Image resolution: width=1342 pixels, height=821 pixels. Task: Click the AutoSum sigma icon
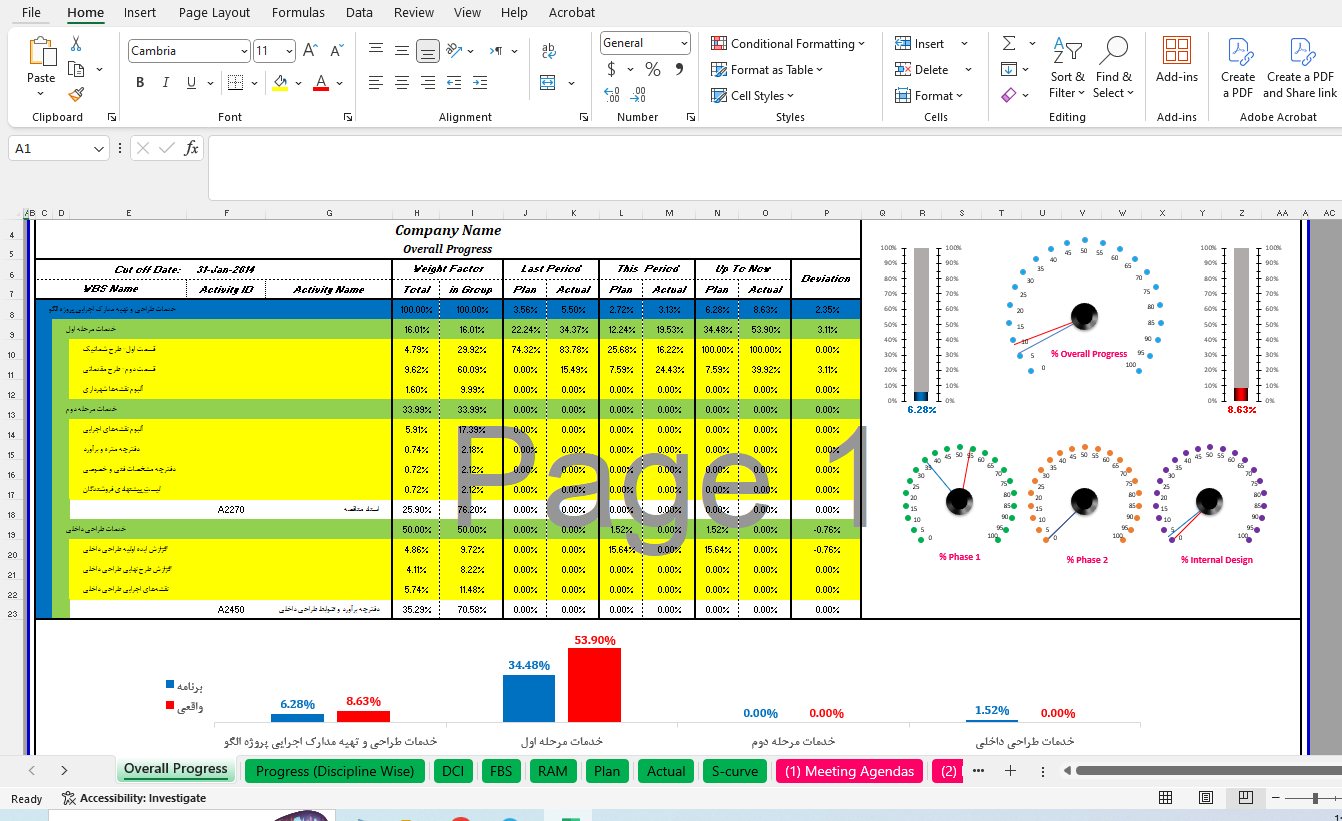click(1008, 44)
